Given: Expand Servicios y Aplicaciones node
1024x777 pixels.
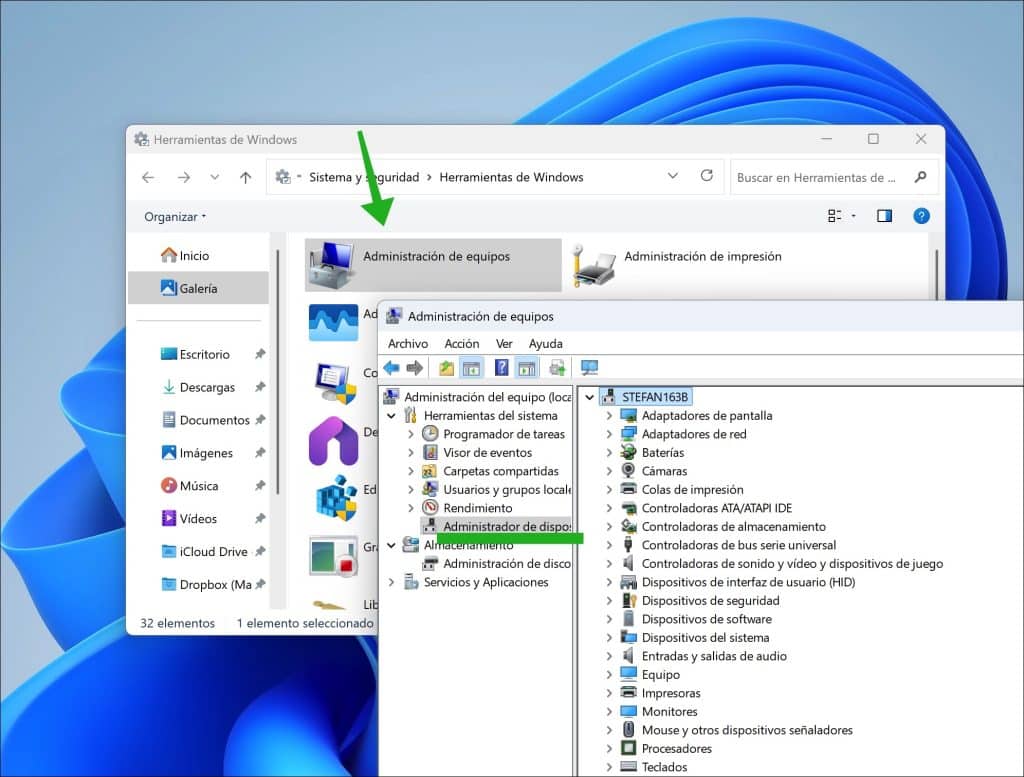Looking at the screenshot, I should point(391,582).
